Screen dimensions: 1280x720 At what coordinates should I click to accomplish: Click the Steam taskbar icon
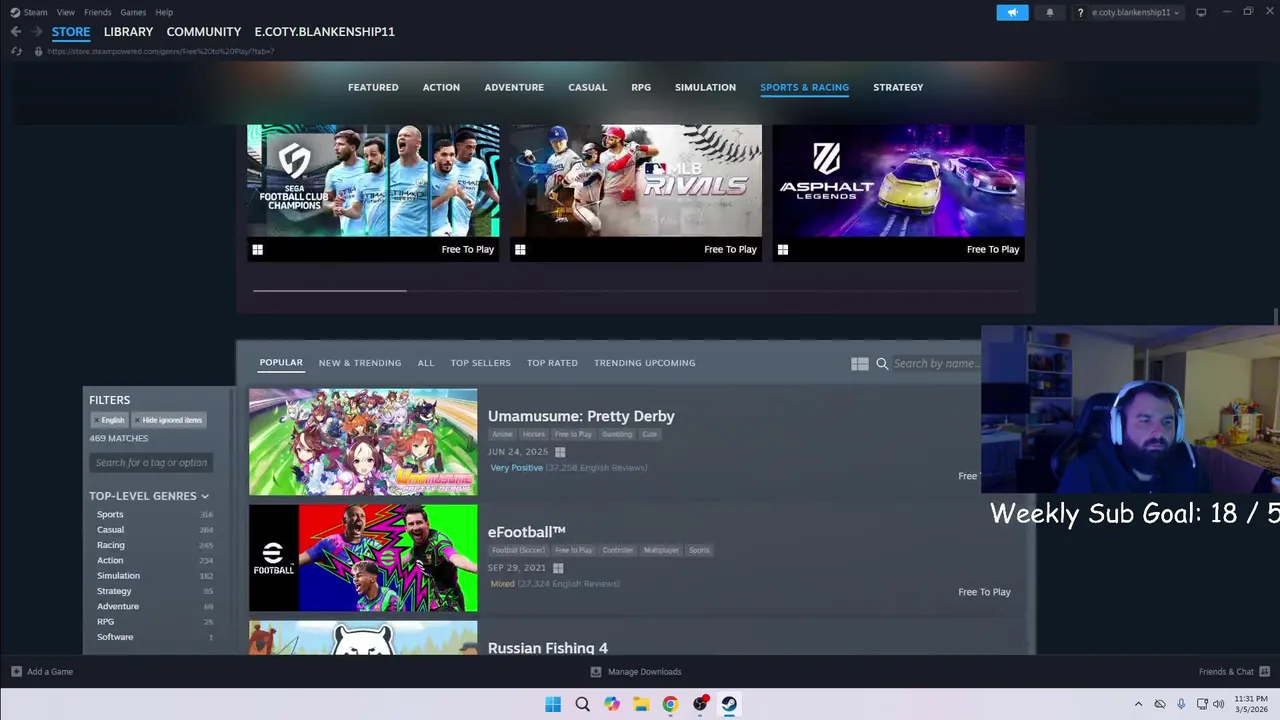pyautogui.click(x=729, y=704)
